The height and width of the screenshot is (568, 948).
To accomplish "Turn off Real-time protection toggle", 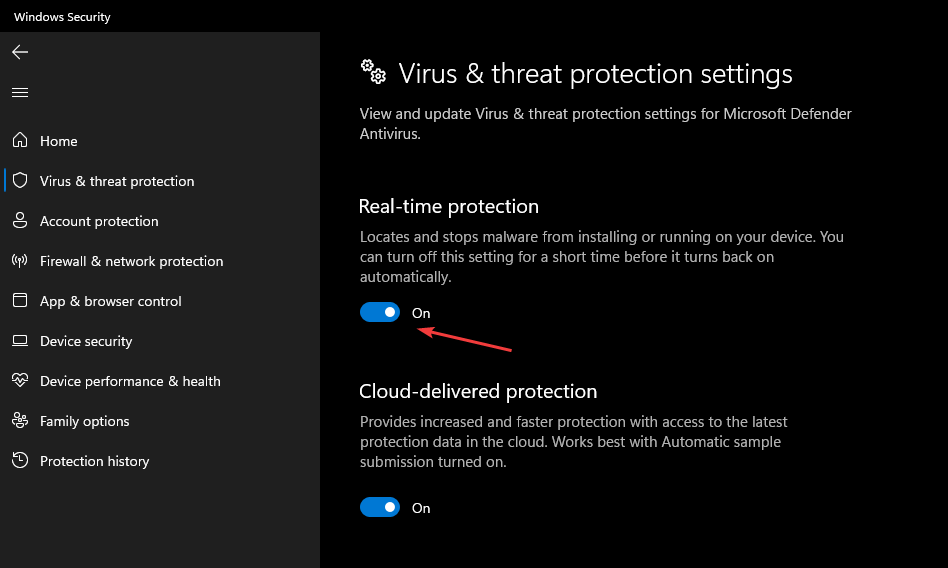I will (x=380, y=313).
